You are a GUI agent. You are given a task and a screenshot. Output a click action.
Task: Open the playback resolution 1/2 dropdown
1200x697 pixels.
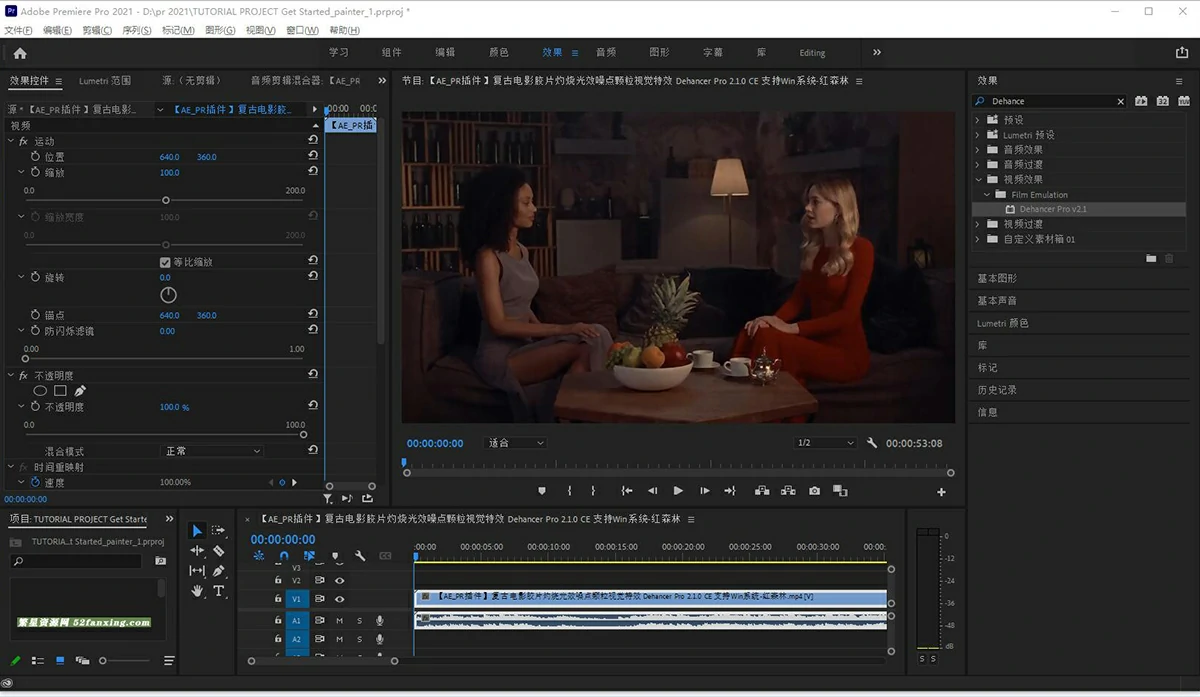click(x=825, y=443)
